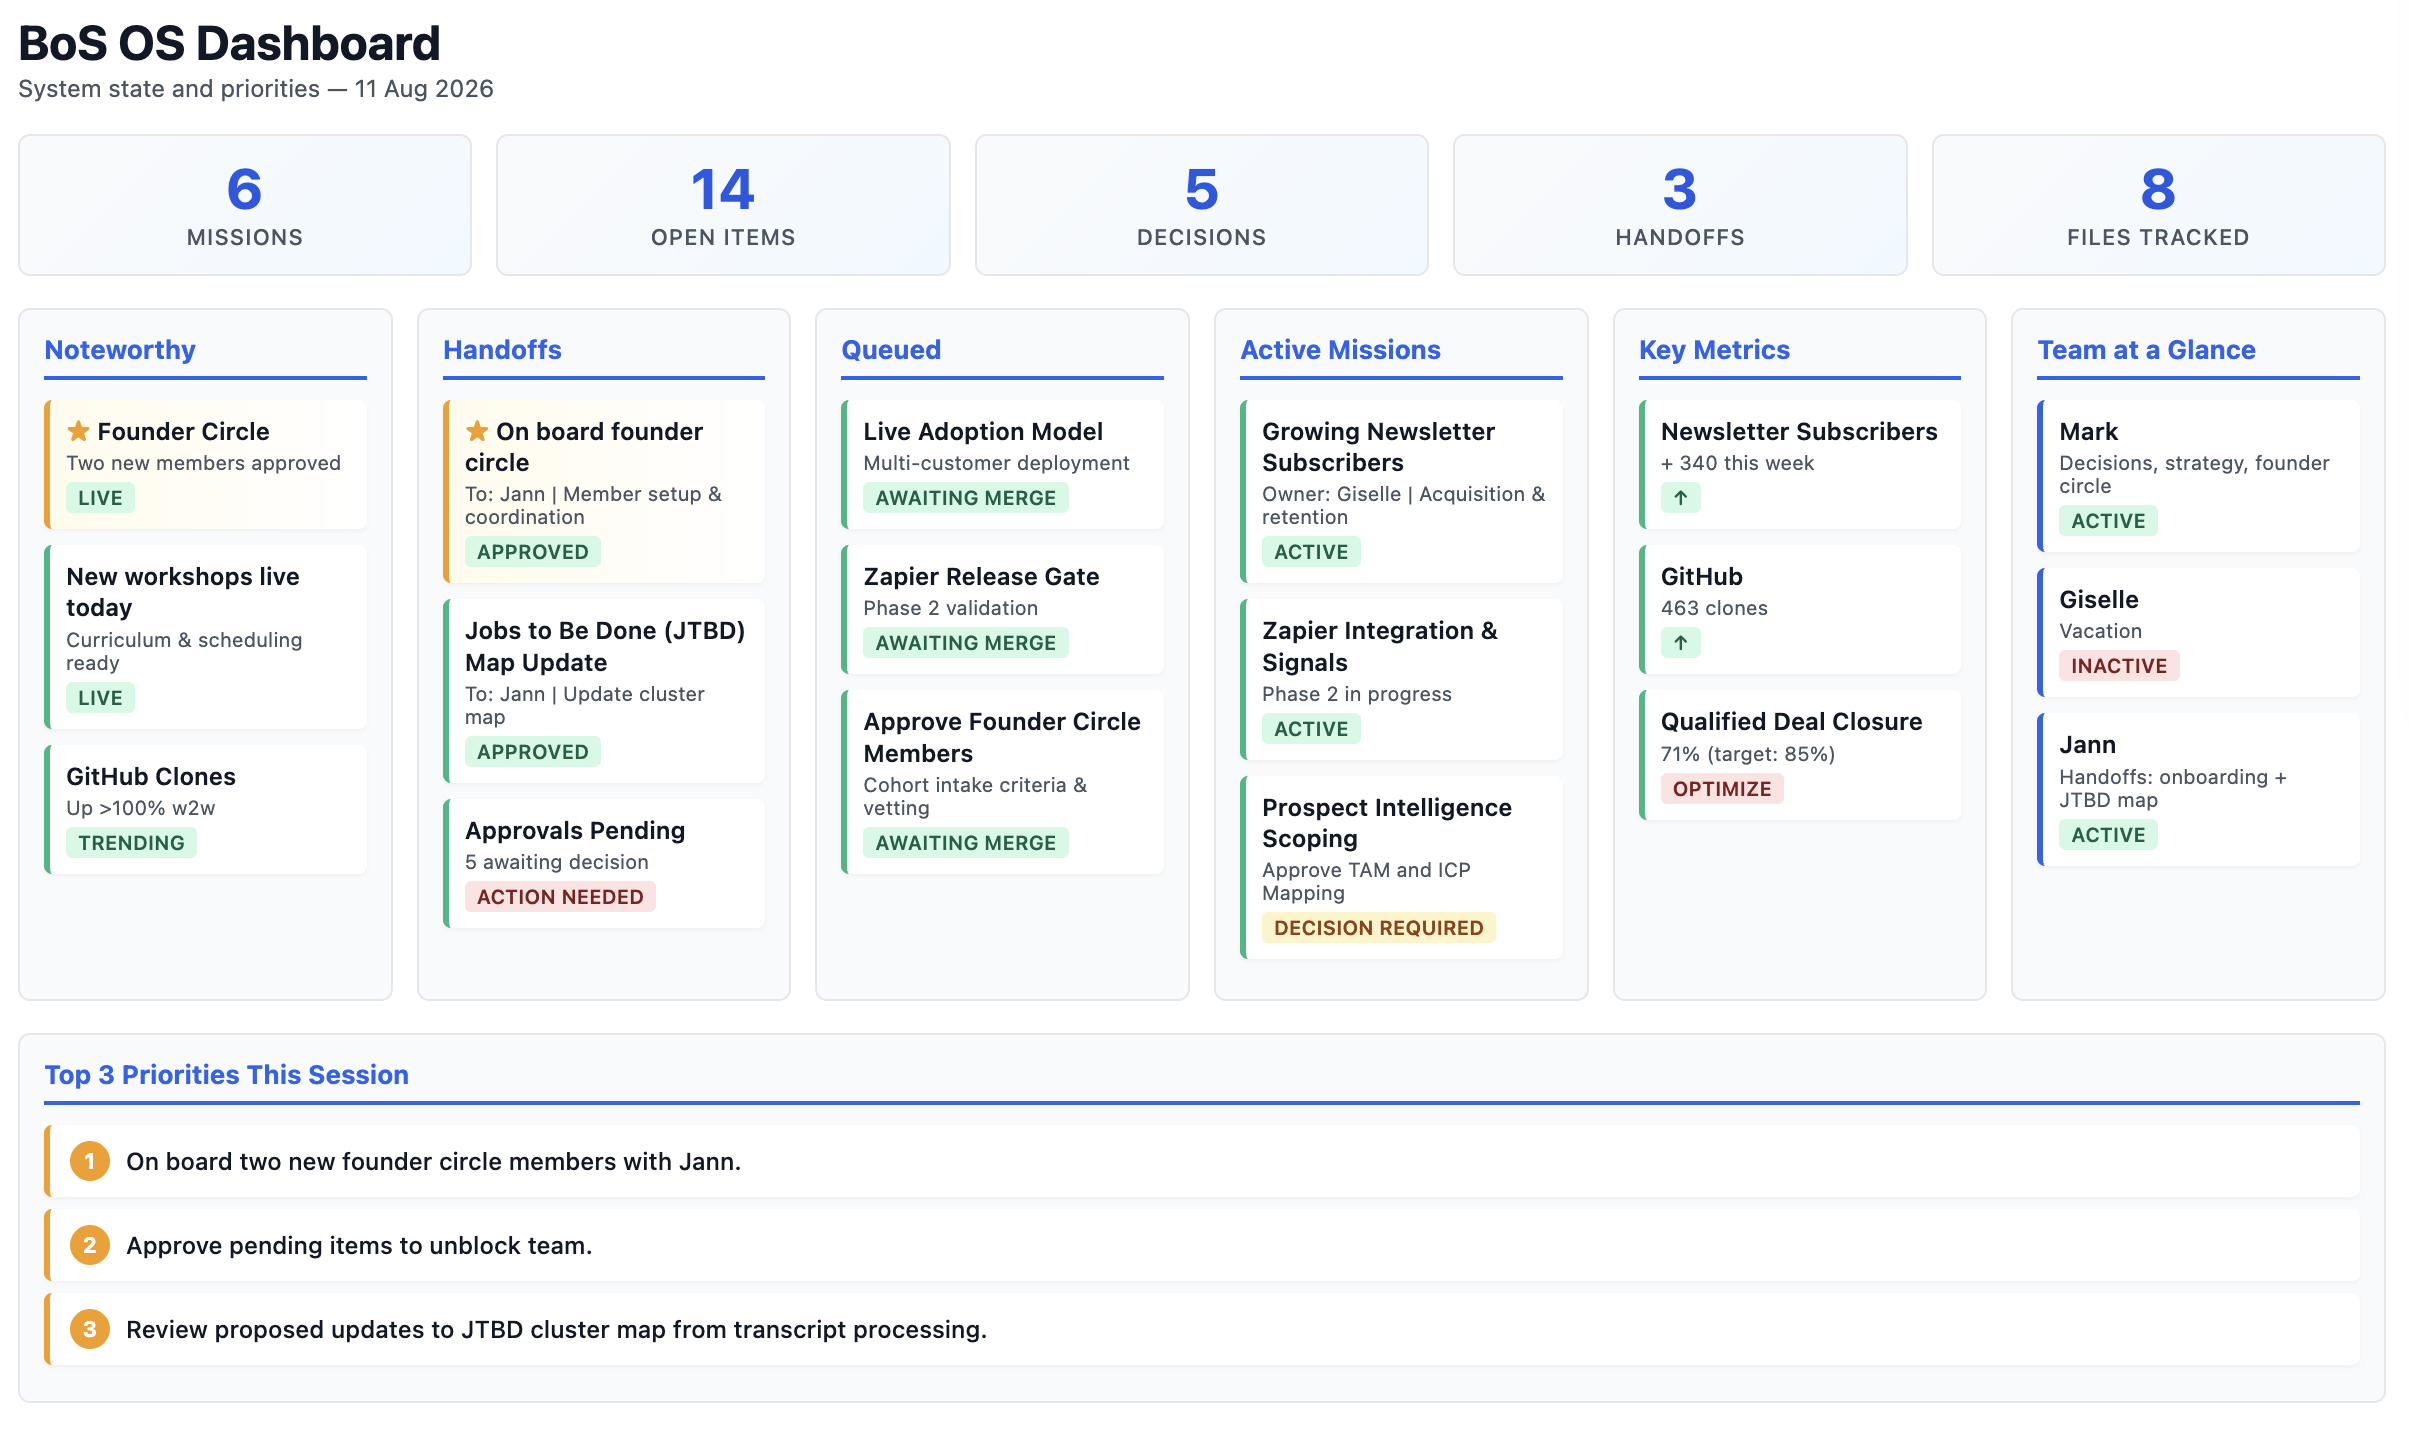Click the up arrow under Newsletter Subscribers
2410x1444 pixels.
(1680, 497)
